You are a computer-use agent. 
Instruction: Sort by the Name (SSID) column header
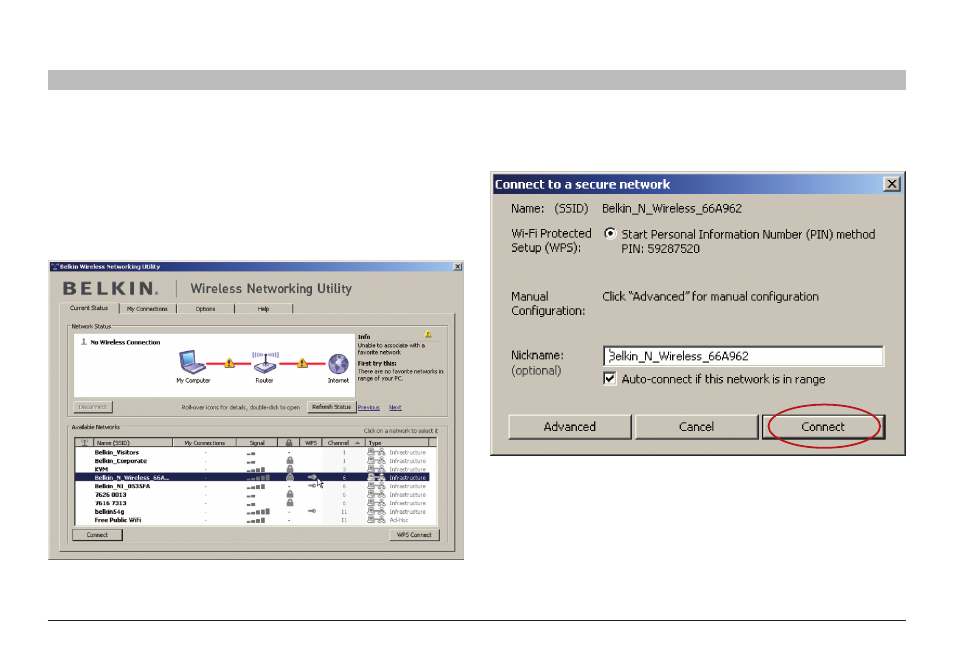click(x=133, y=443)
